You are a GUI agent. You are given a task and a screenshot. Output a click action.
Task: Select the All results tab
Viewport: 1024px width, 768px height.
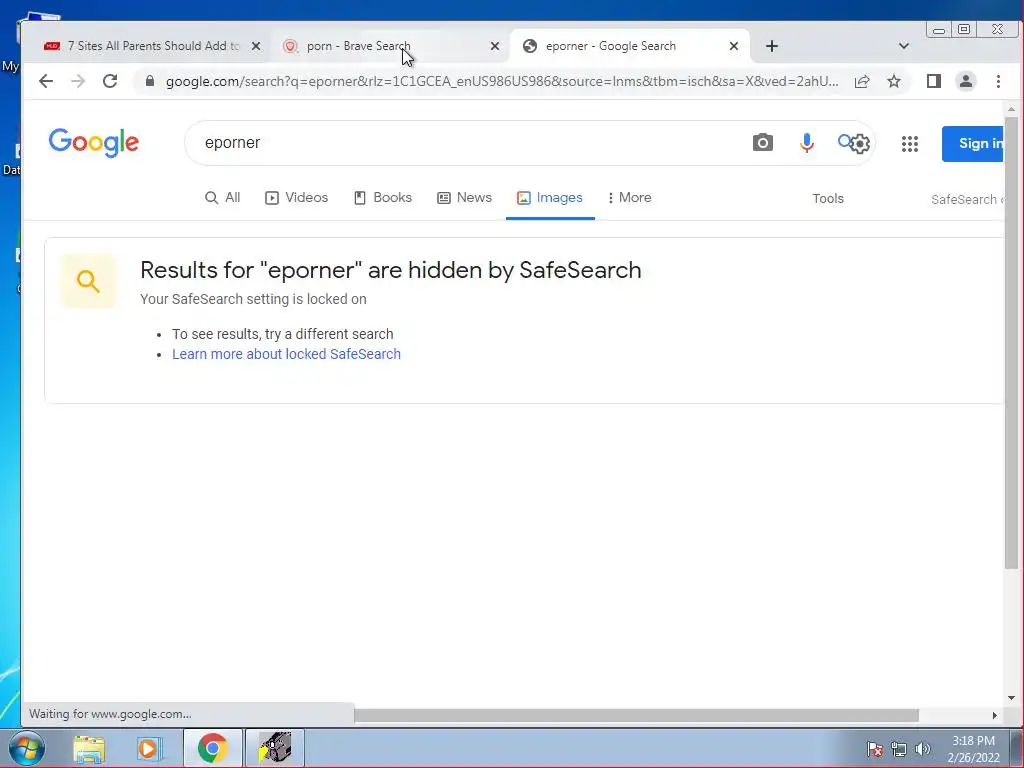pyautogui.click(x=223, y=197)
